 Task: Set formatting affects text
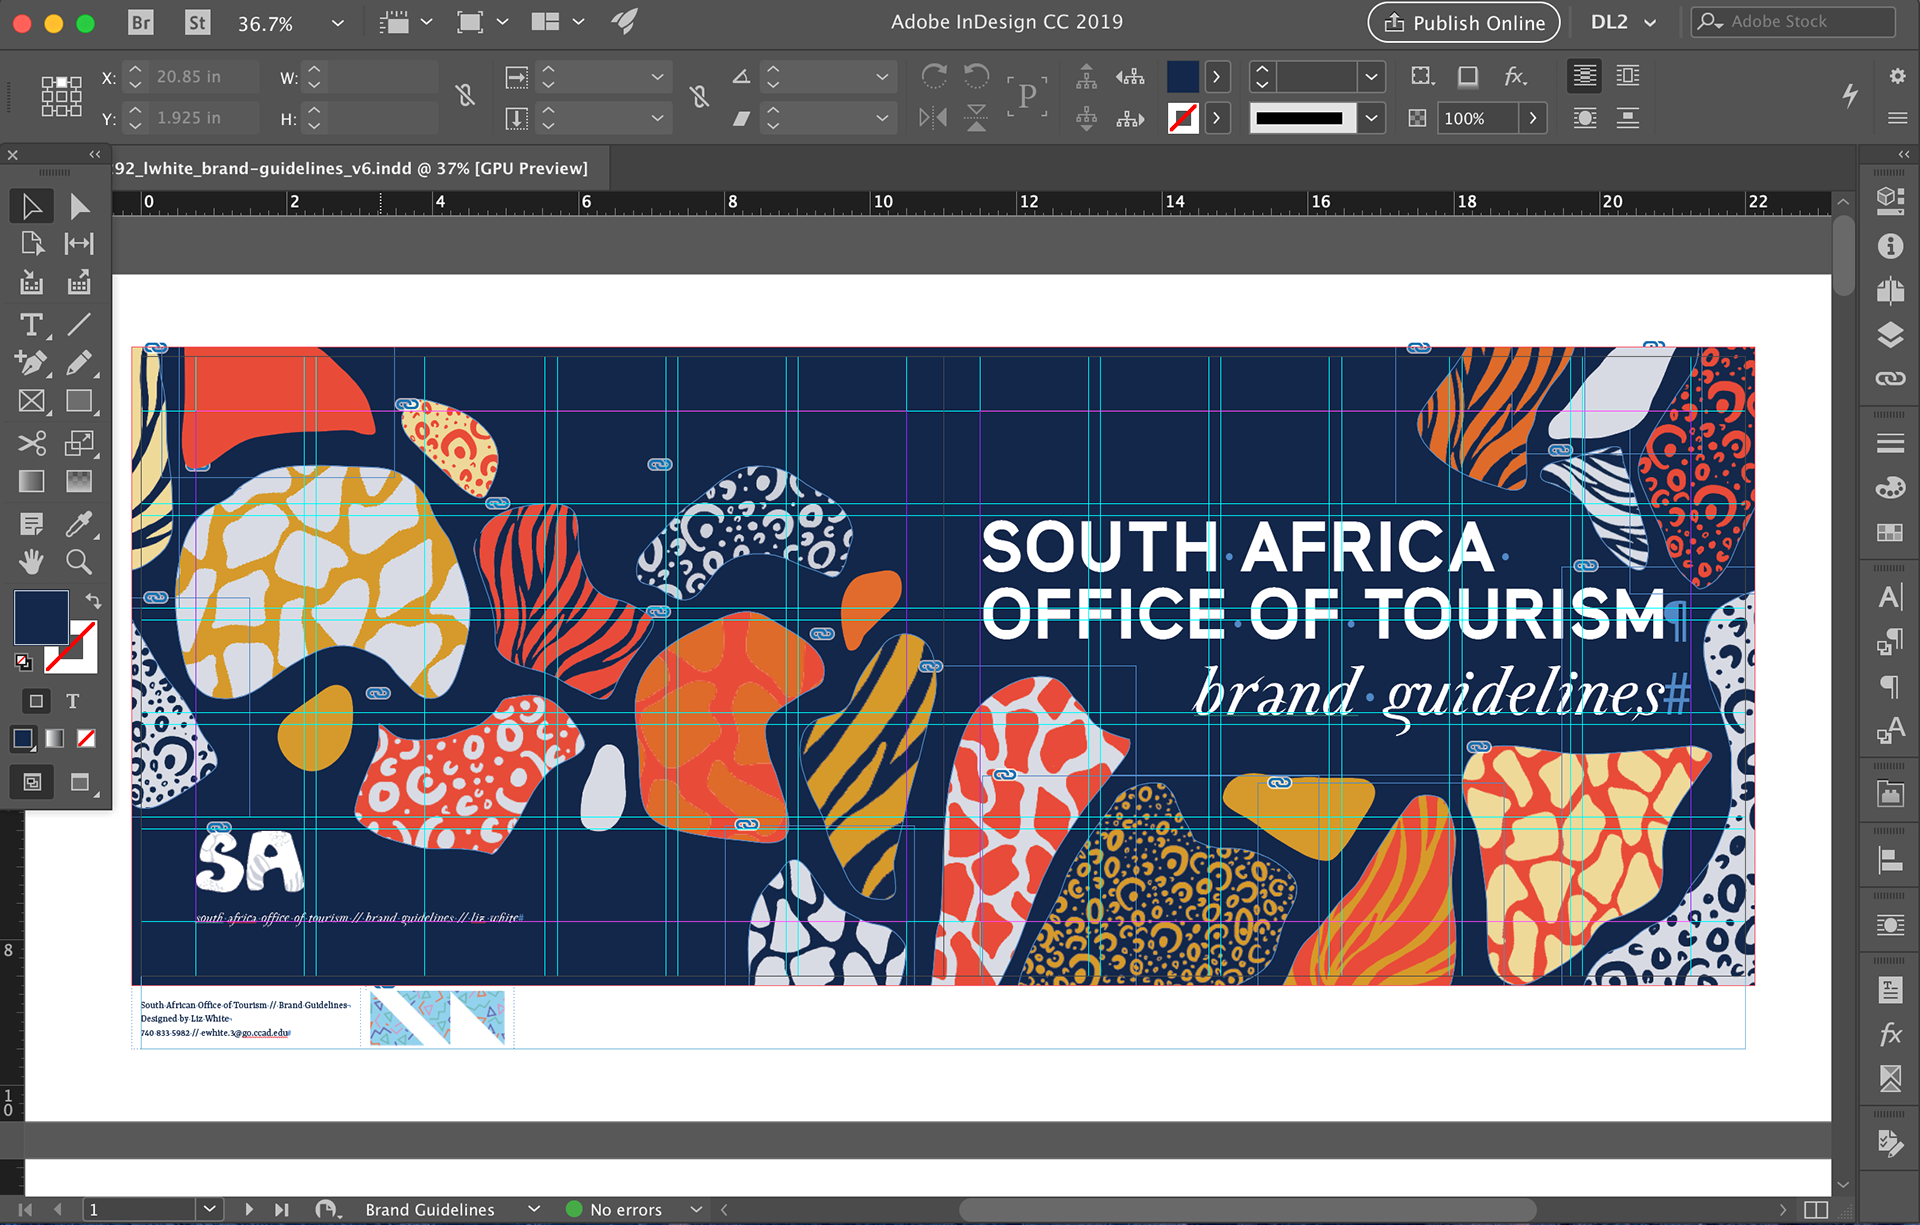(72, 701)
